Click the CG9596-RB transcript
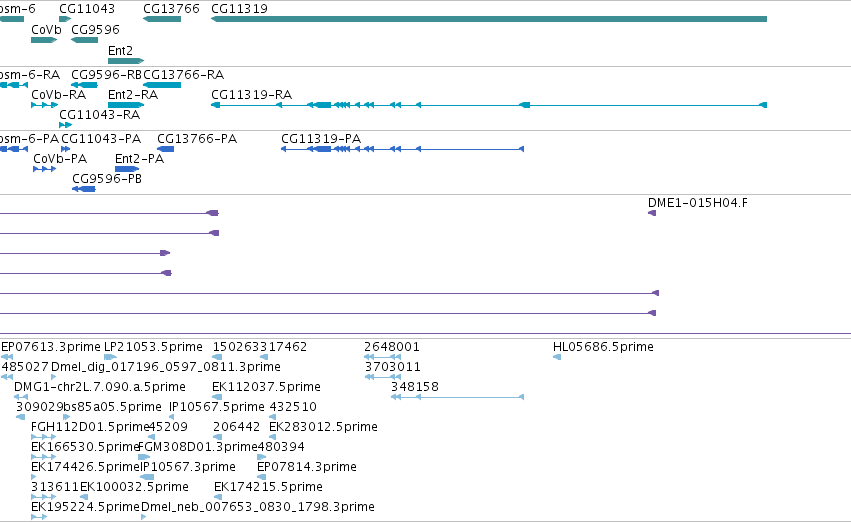 click(85, 85)
